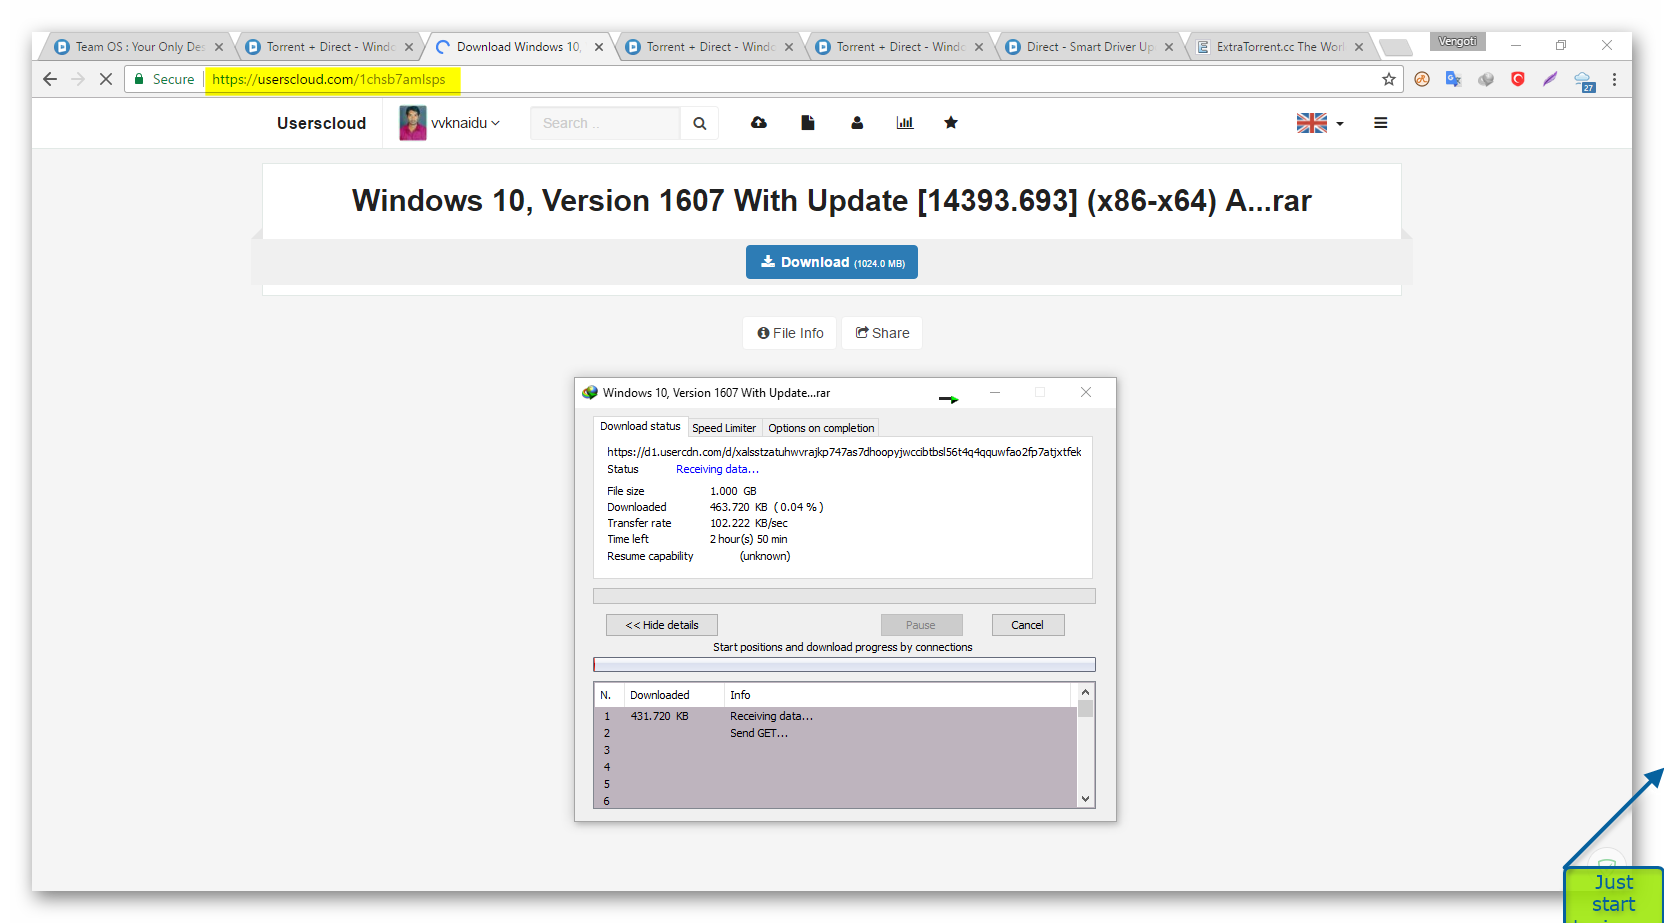Select the Speed Limiter tab in IDM
1664x923 pixels.
(724, 428)
